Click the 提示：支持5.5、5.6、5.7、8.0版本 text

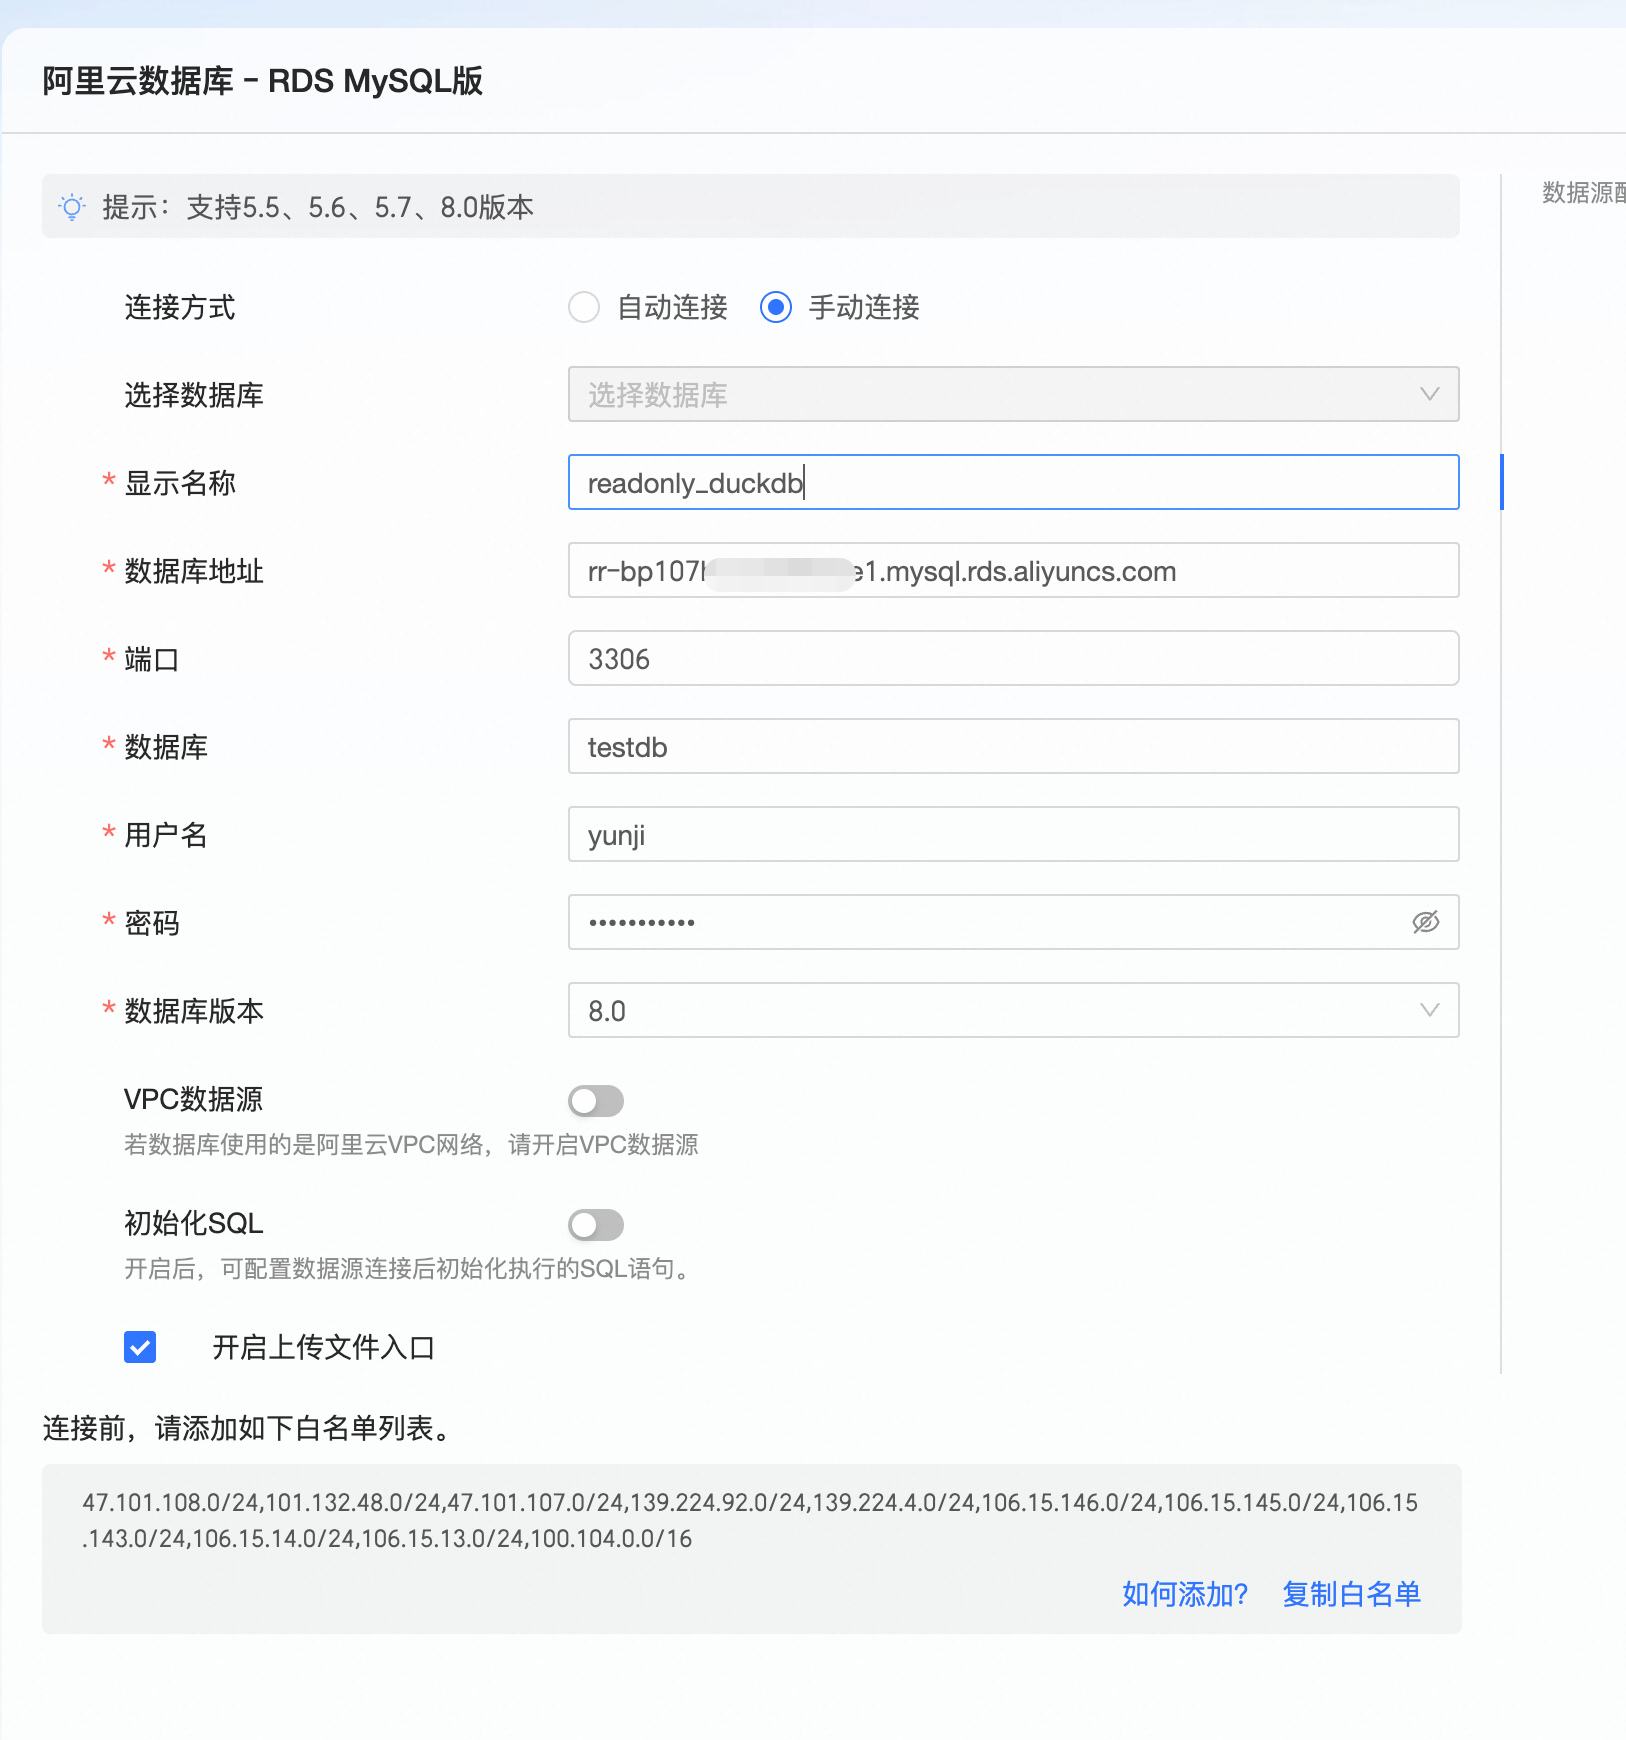tap(318, 207)
